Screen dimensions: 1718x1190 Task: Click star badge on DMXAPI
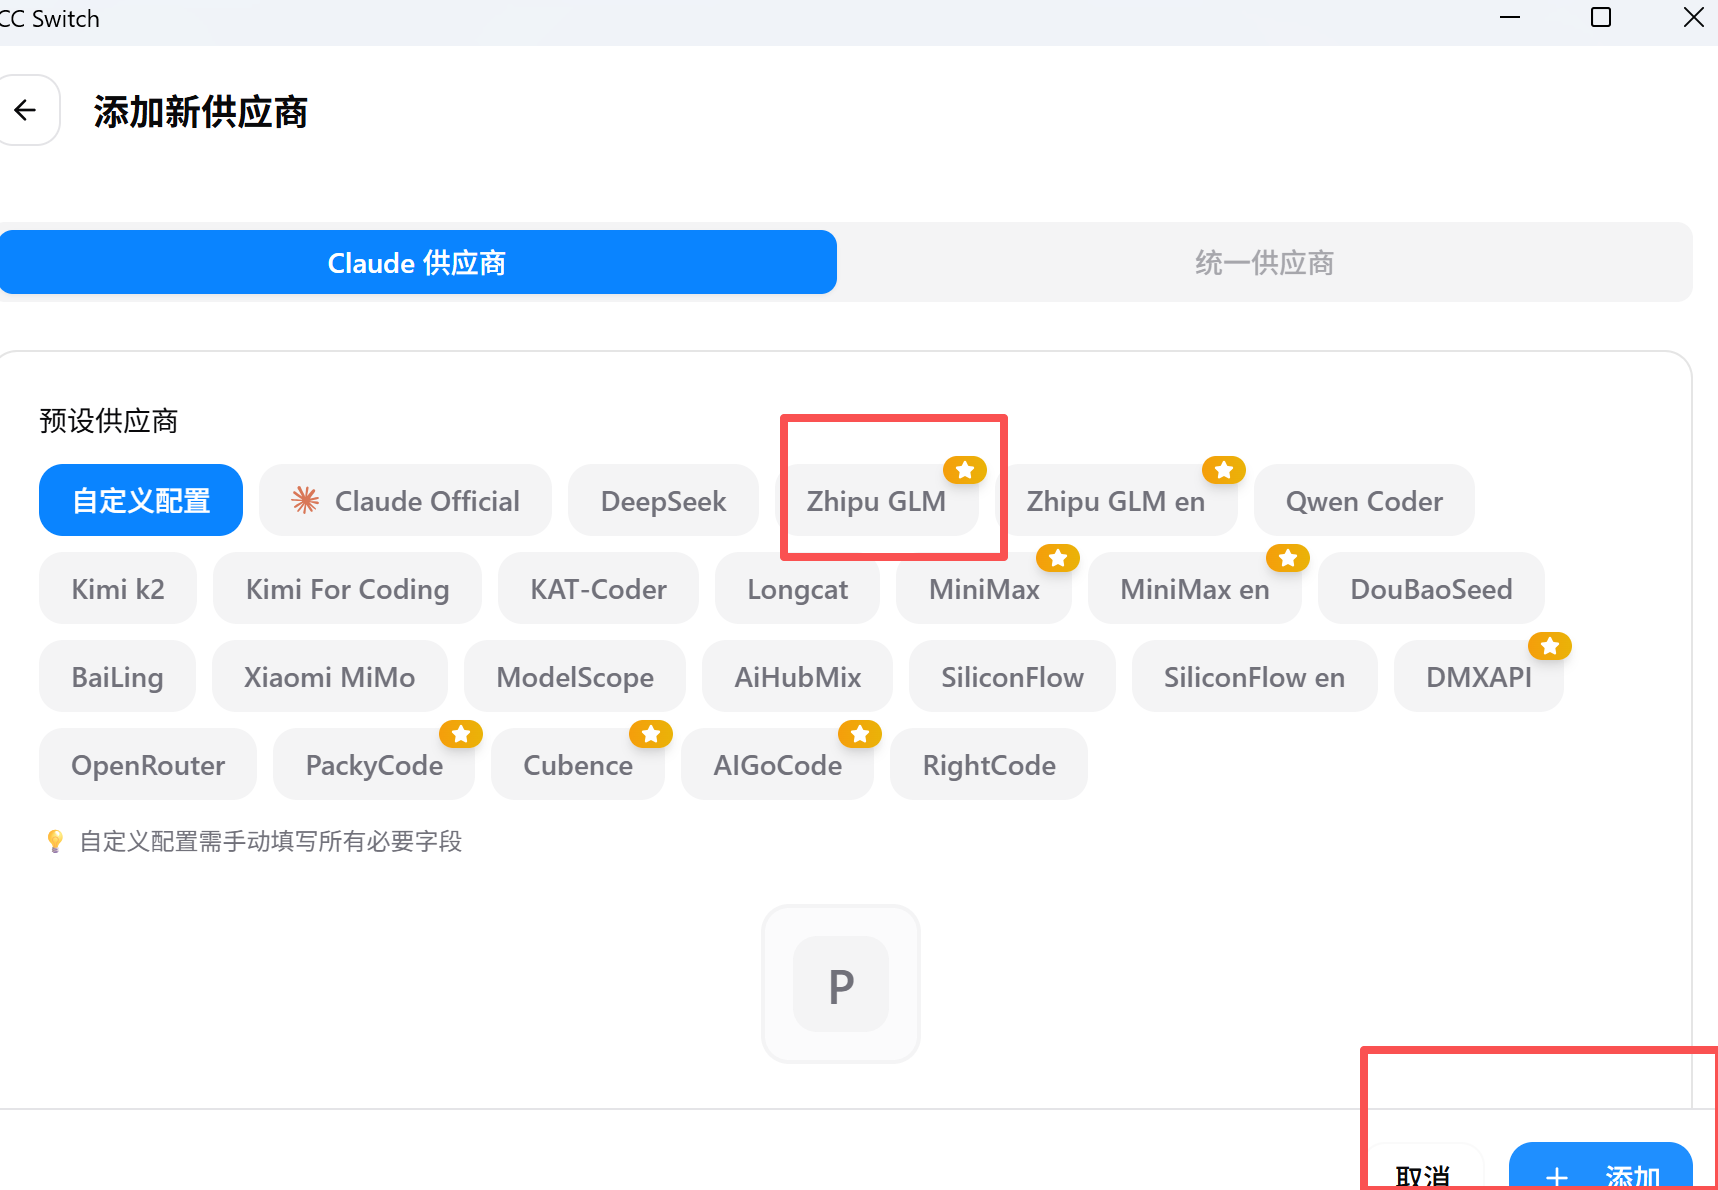[x=1550, y=646]
